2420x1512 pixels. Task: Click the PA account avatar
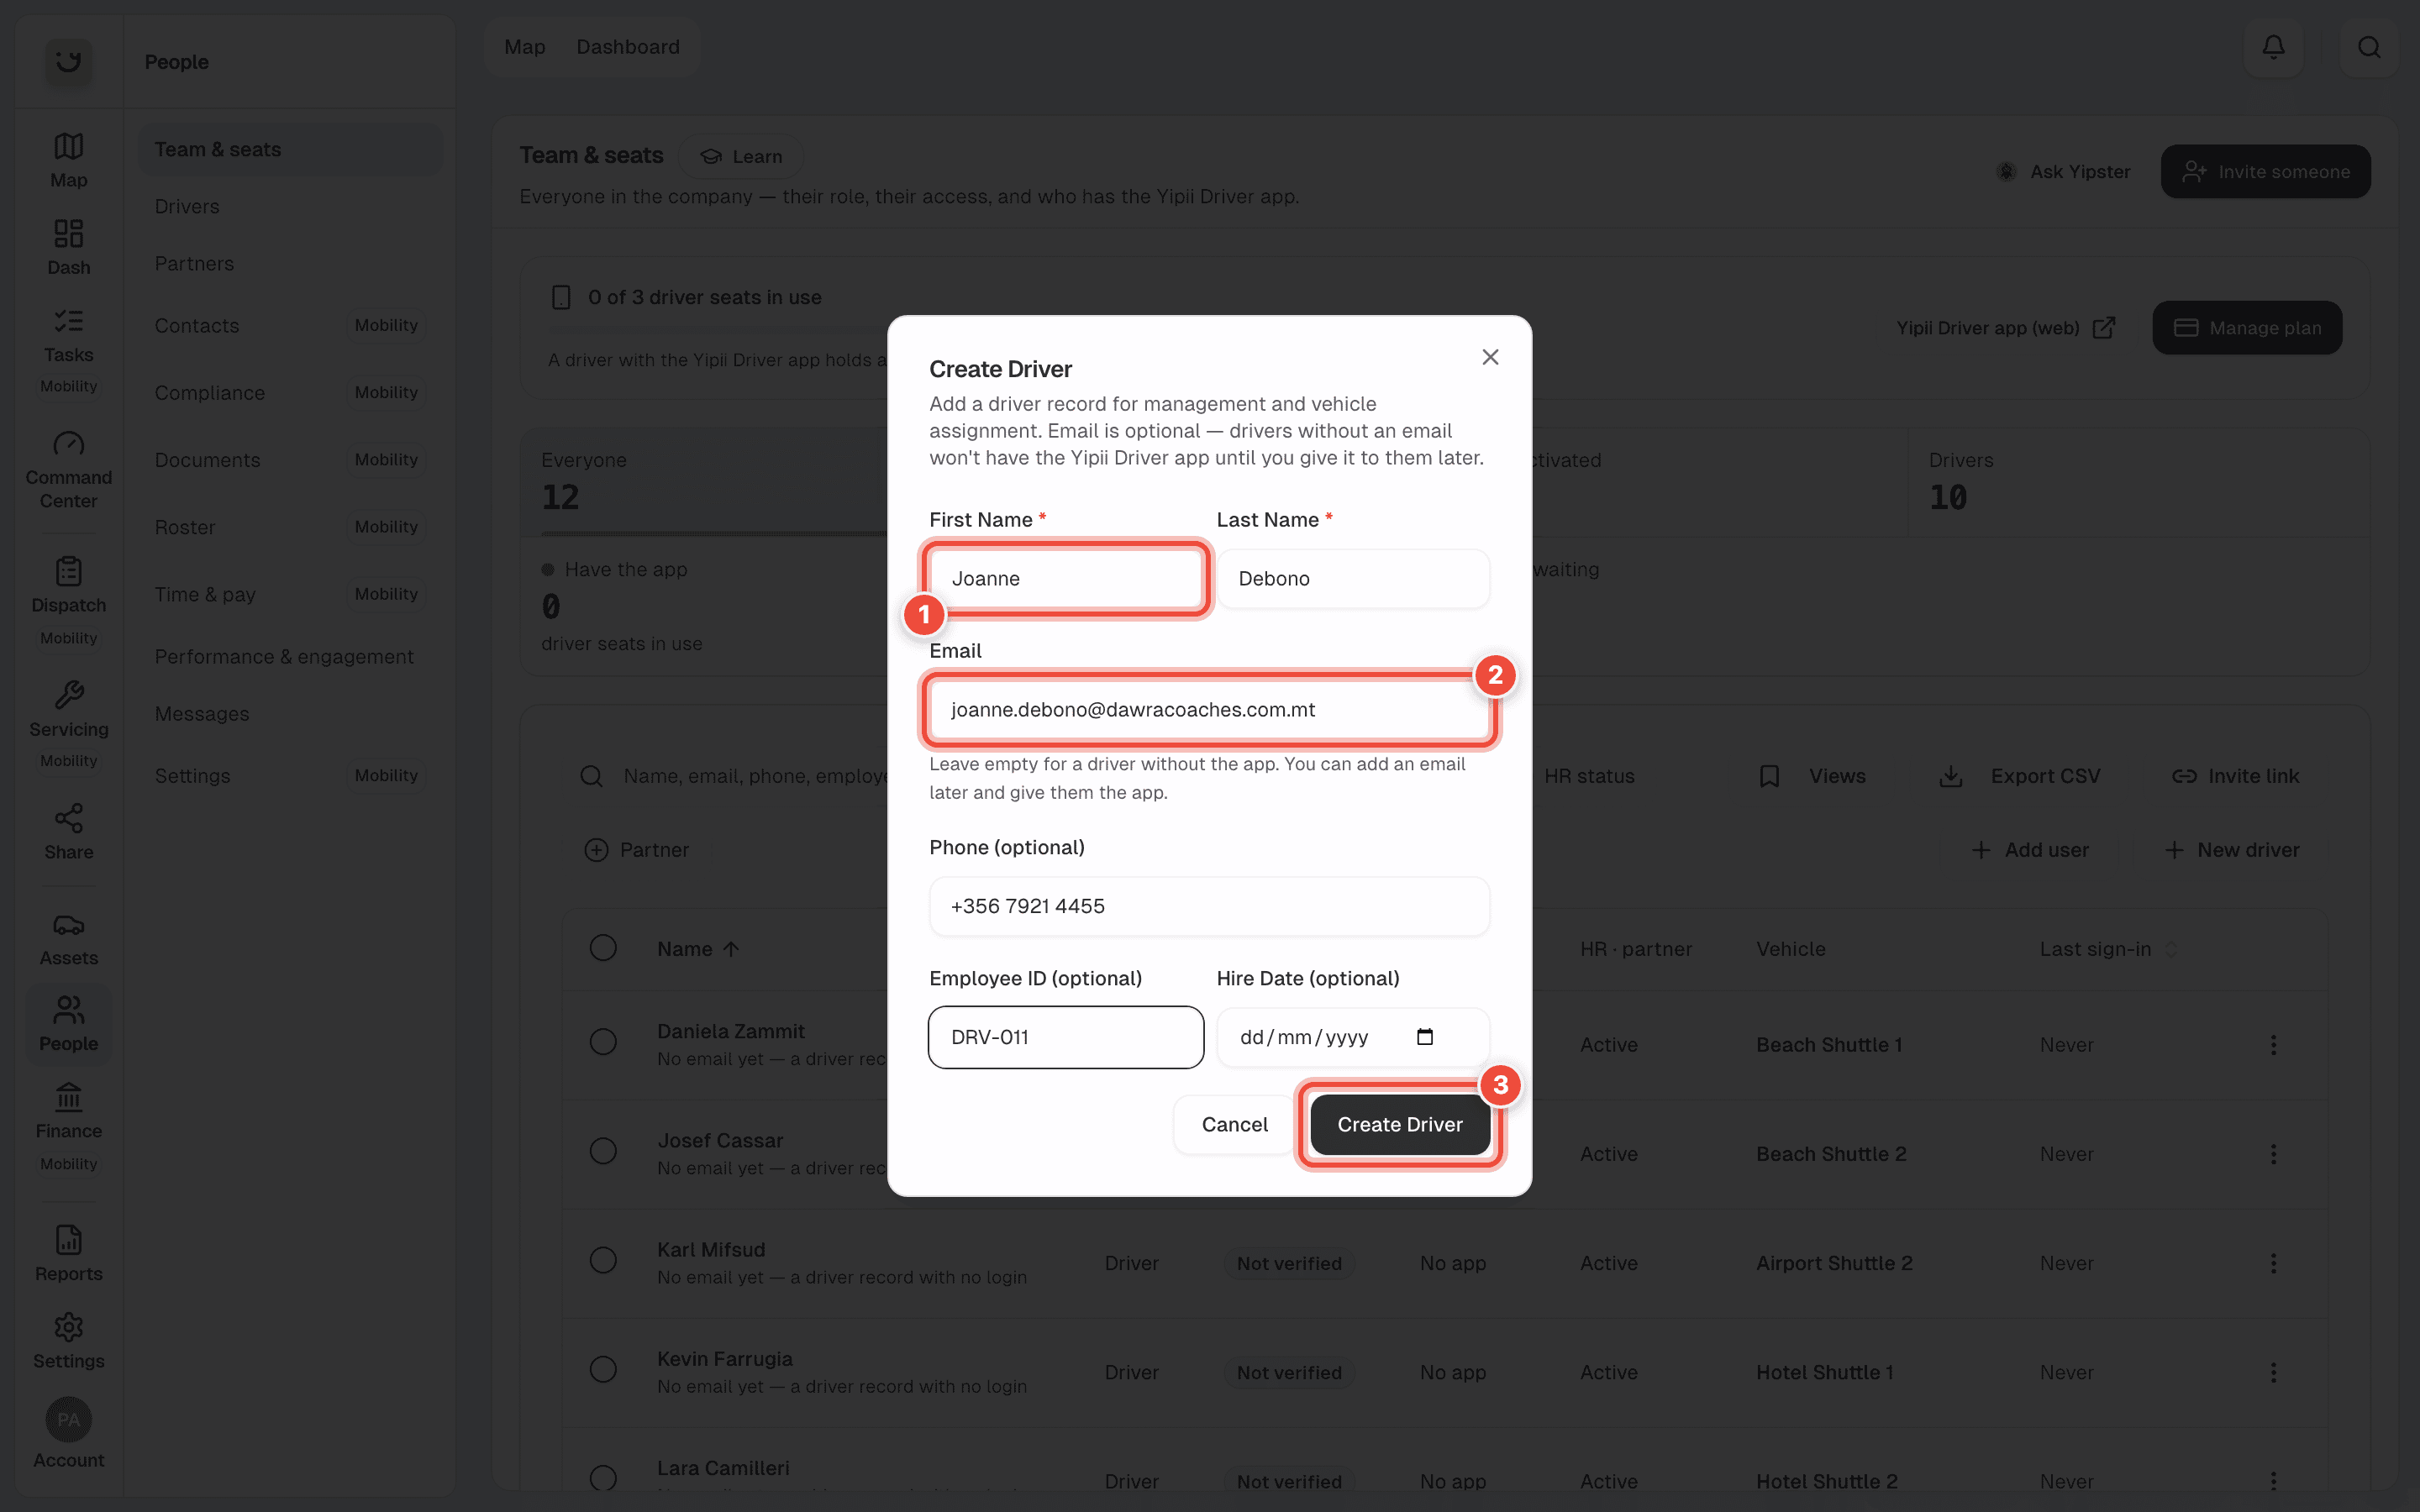(68, 1420)
